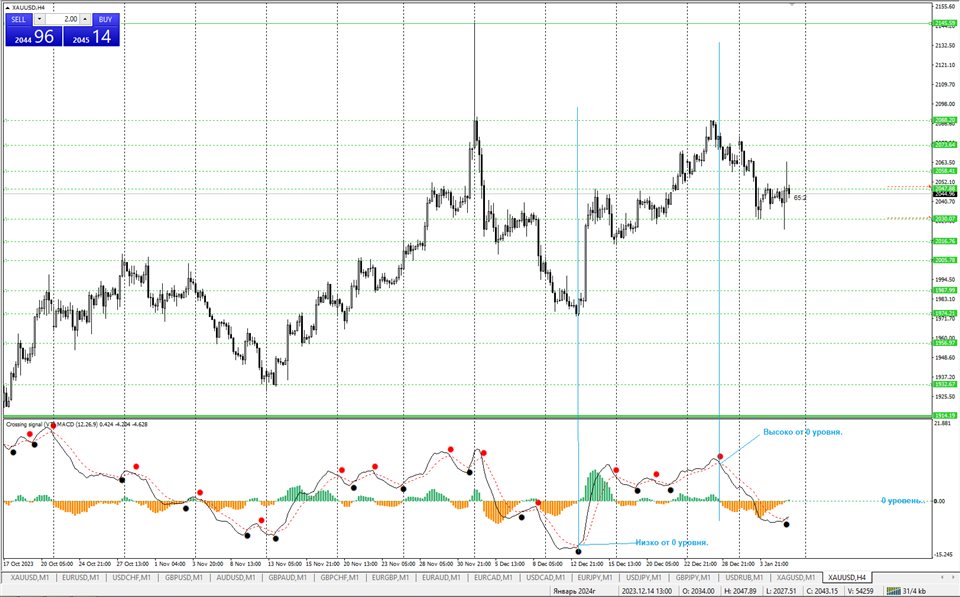This screenshot has height=597, width=960.
Task: Increase lot volume with the up arrow
Action: (86, 19)
